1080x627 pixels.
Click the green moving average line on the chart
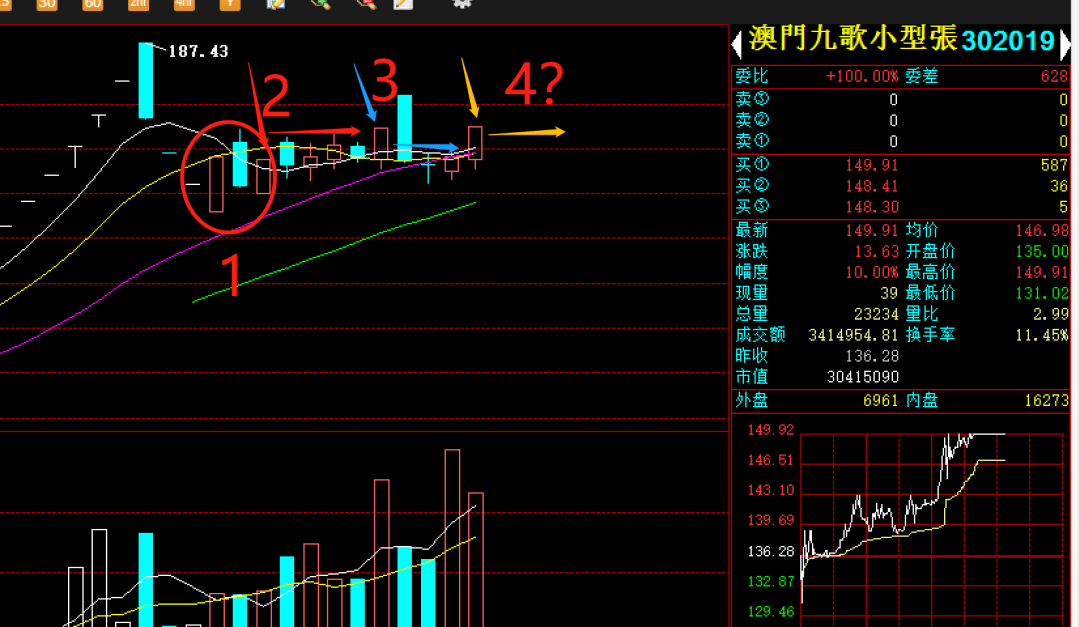[x=334, y=252]
